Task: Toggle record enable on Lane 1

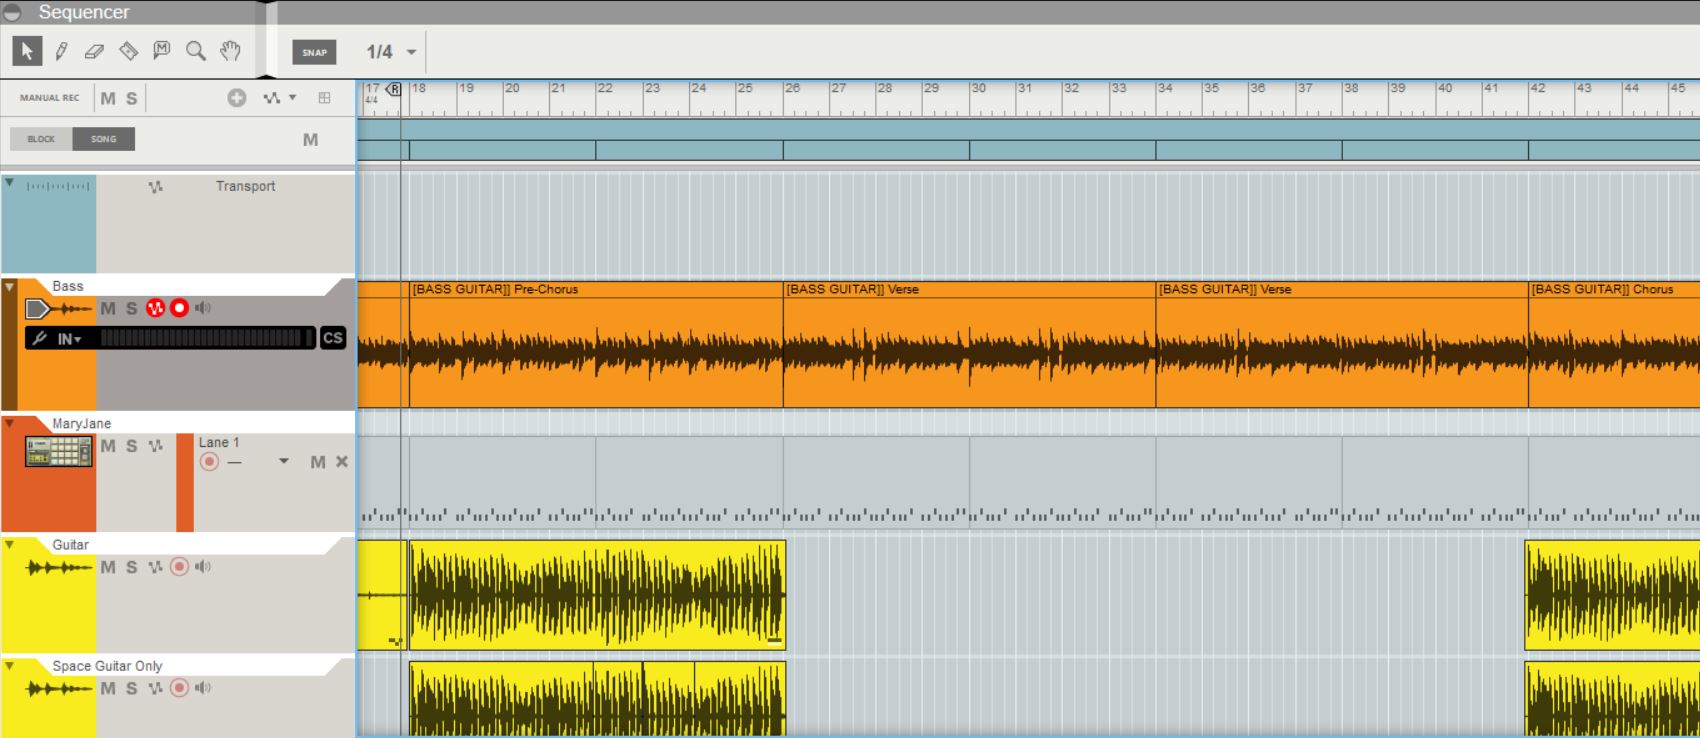Action: (209, 461)
